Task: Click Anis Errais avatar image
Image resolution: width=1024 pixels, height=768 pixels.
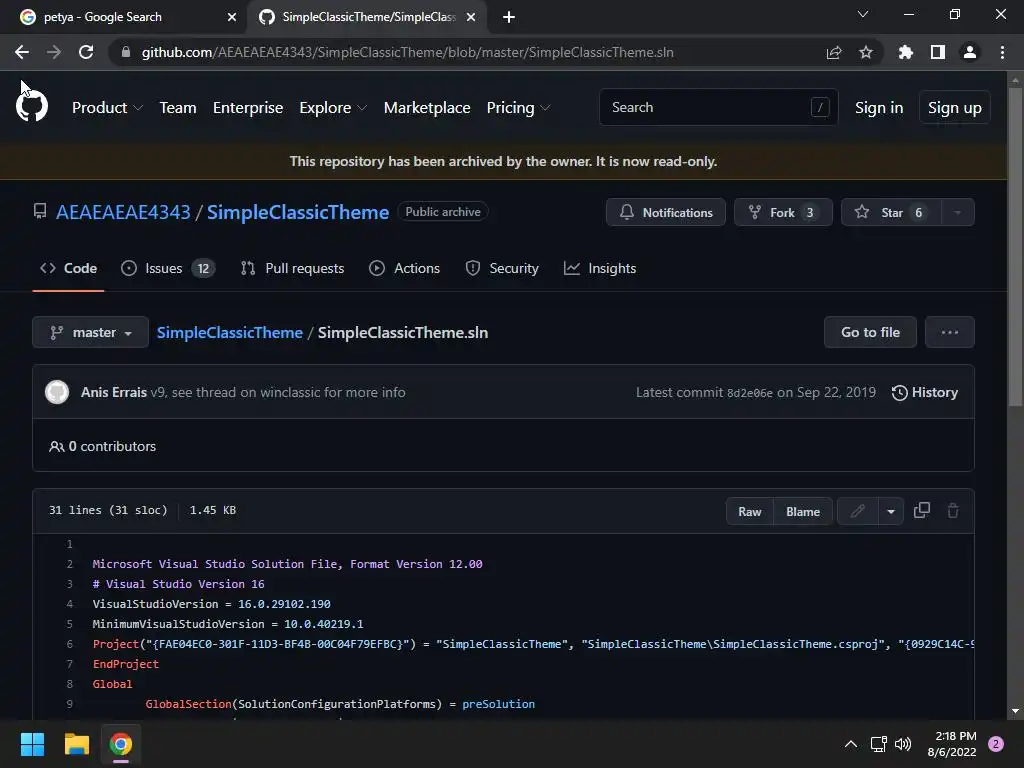Action: point(57,392)
